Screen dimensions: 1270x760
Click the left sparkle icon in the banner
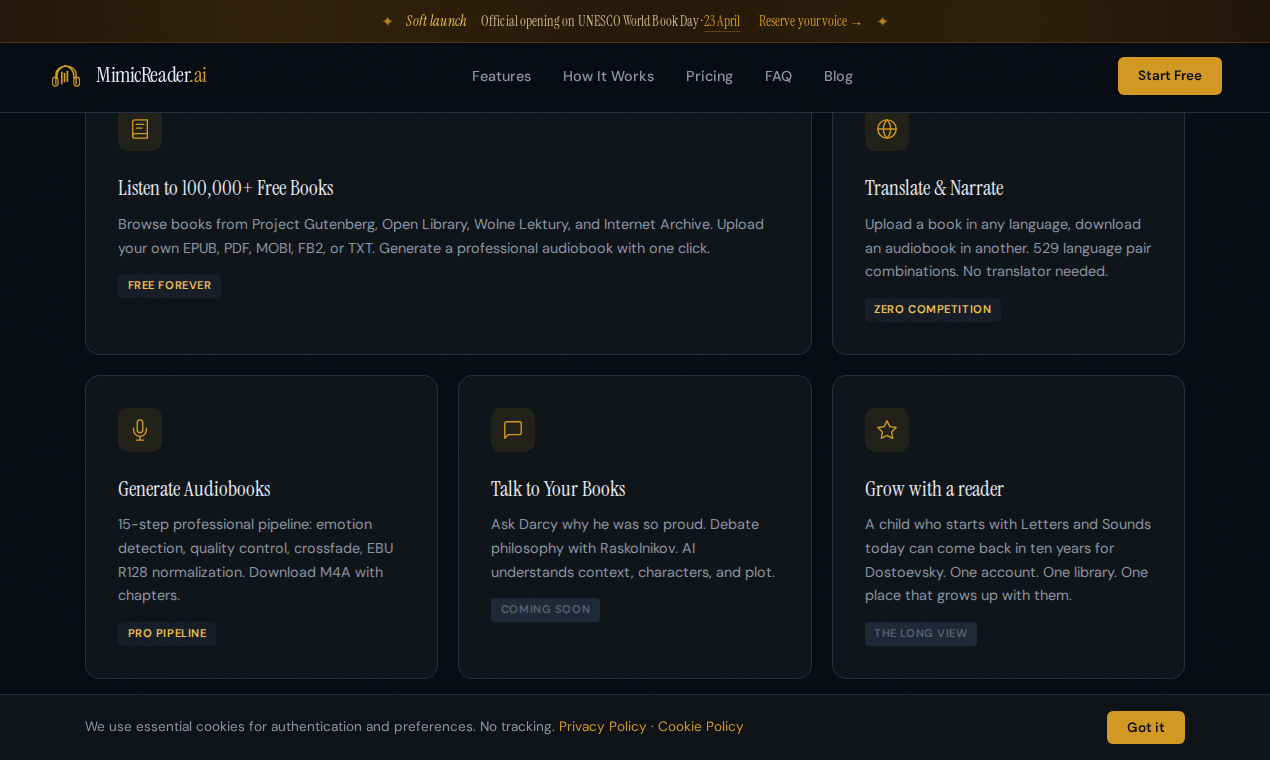[x=387, y=20]
